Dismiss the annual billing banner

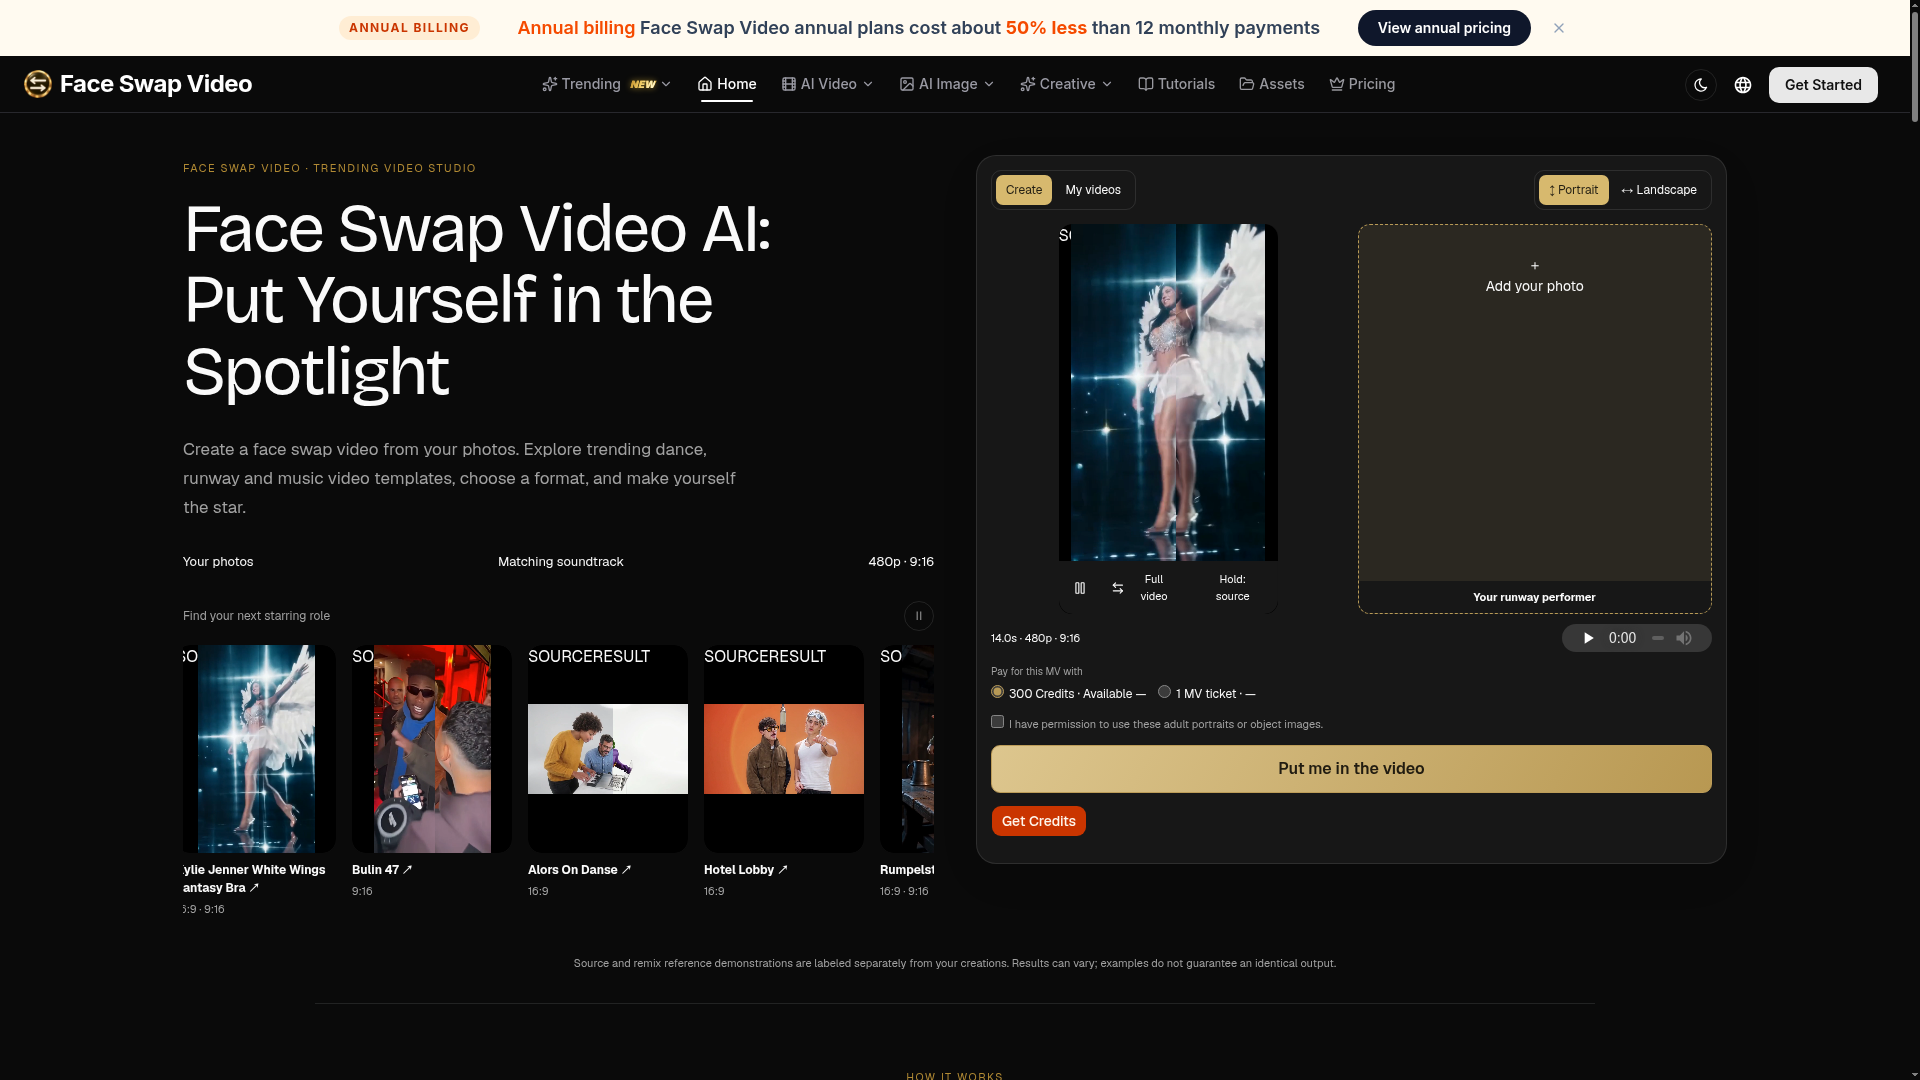coord(1559,28)
